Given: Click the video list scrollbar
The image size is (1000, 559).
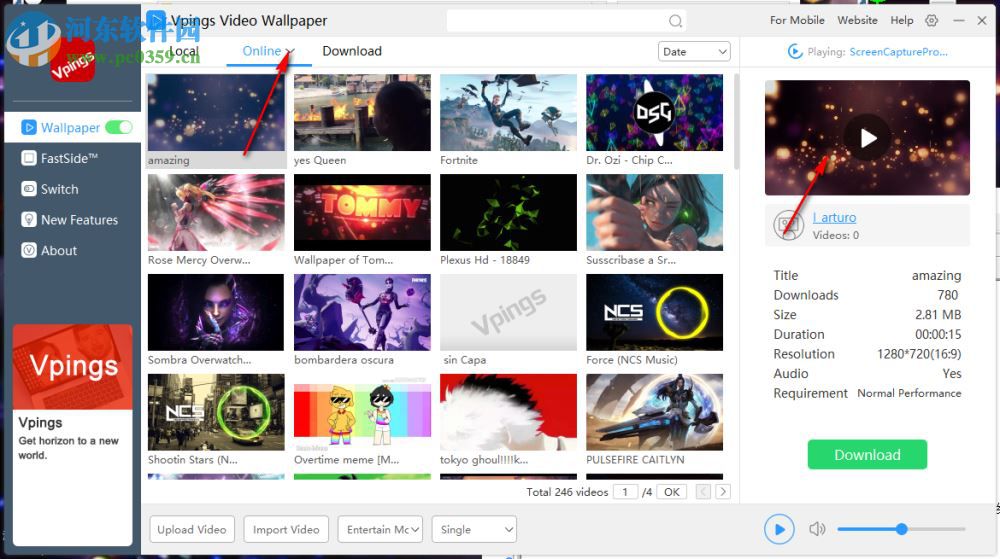Looking at the screenshot, I should point(736,121).
